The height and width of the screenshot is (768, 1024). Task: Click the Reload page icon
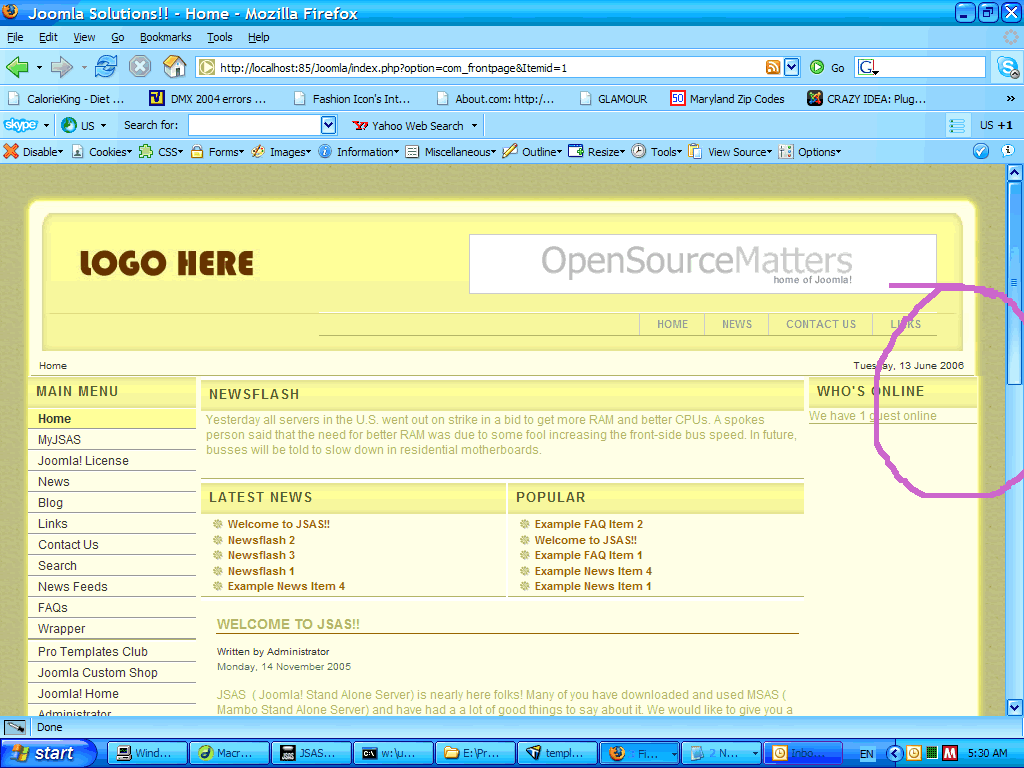click(x=106, y=67)
